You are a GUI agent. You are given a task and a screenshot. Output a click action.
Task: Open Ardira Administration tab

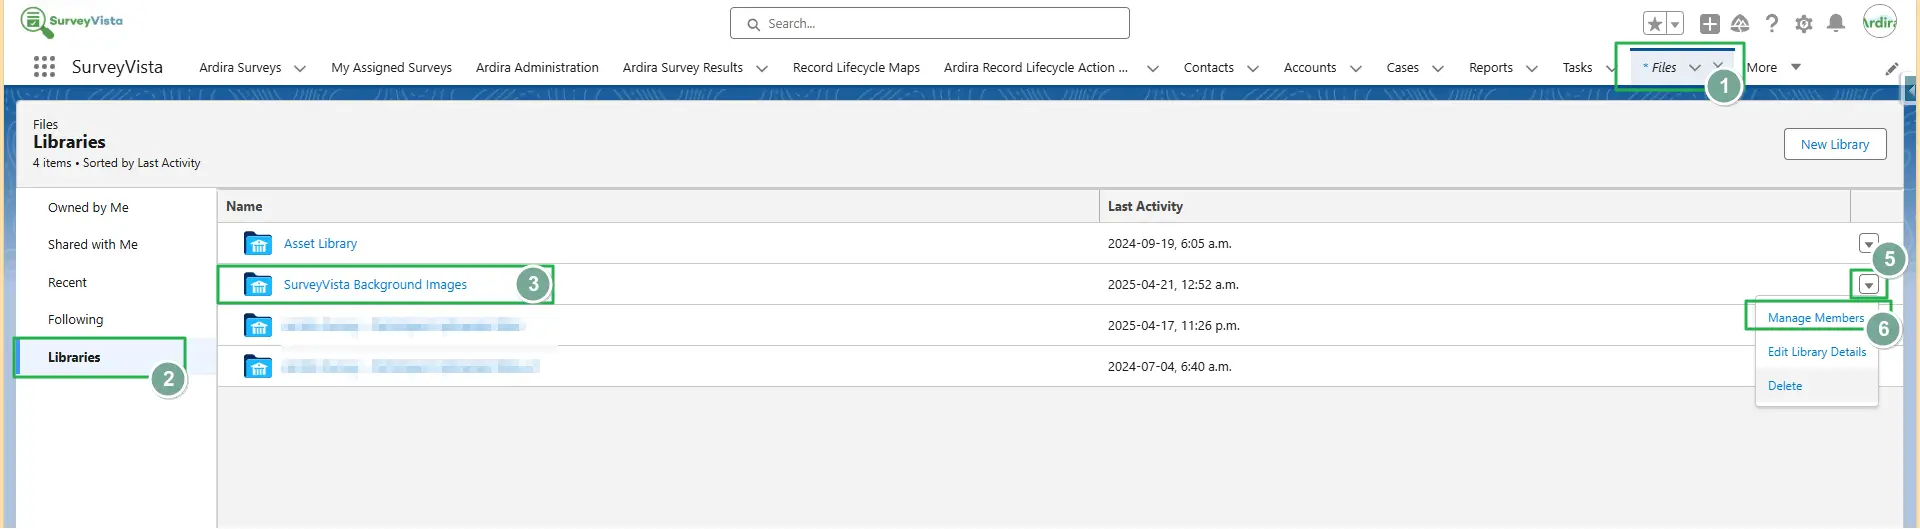537,68
